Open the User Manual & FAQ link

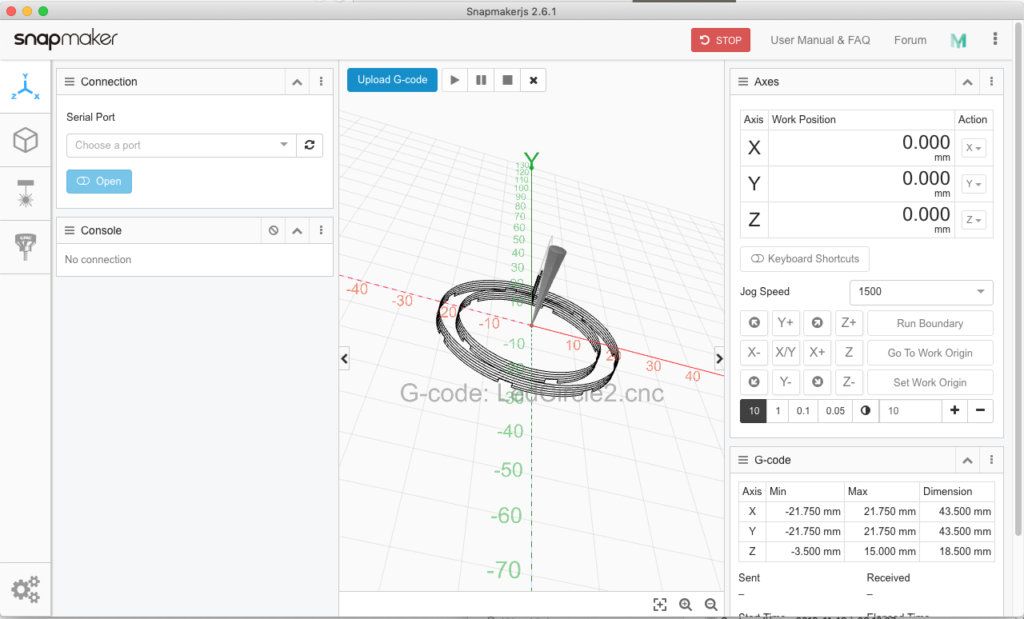point(820,40)
